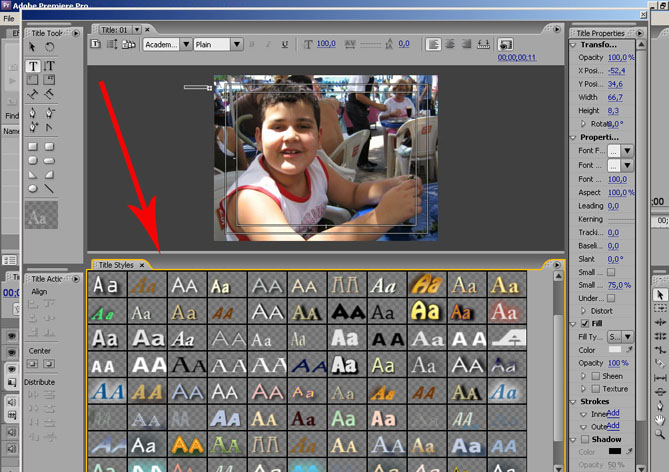Select the Zoom magnifier tool
Image resolution: width=669 pixels, height=472 pixels.
(660, 435)
